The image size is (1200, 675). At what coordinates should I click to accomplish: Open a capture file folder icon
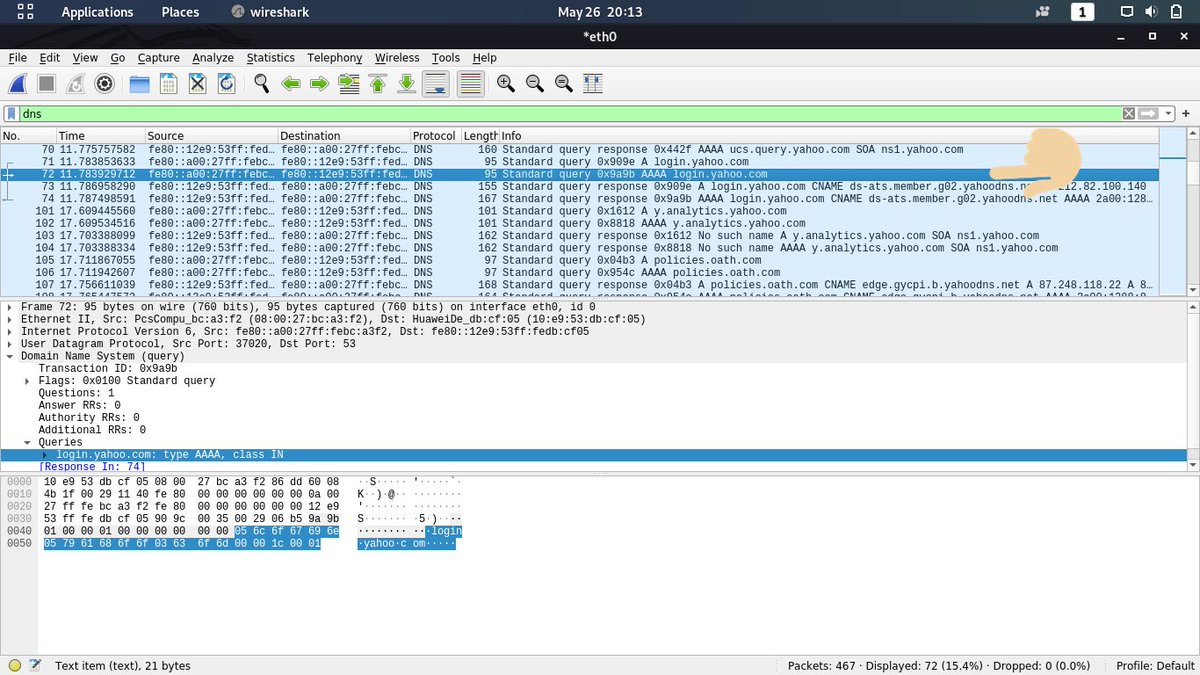pyautogui.click(x=139, y=84)
